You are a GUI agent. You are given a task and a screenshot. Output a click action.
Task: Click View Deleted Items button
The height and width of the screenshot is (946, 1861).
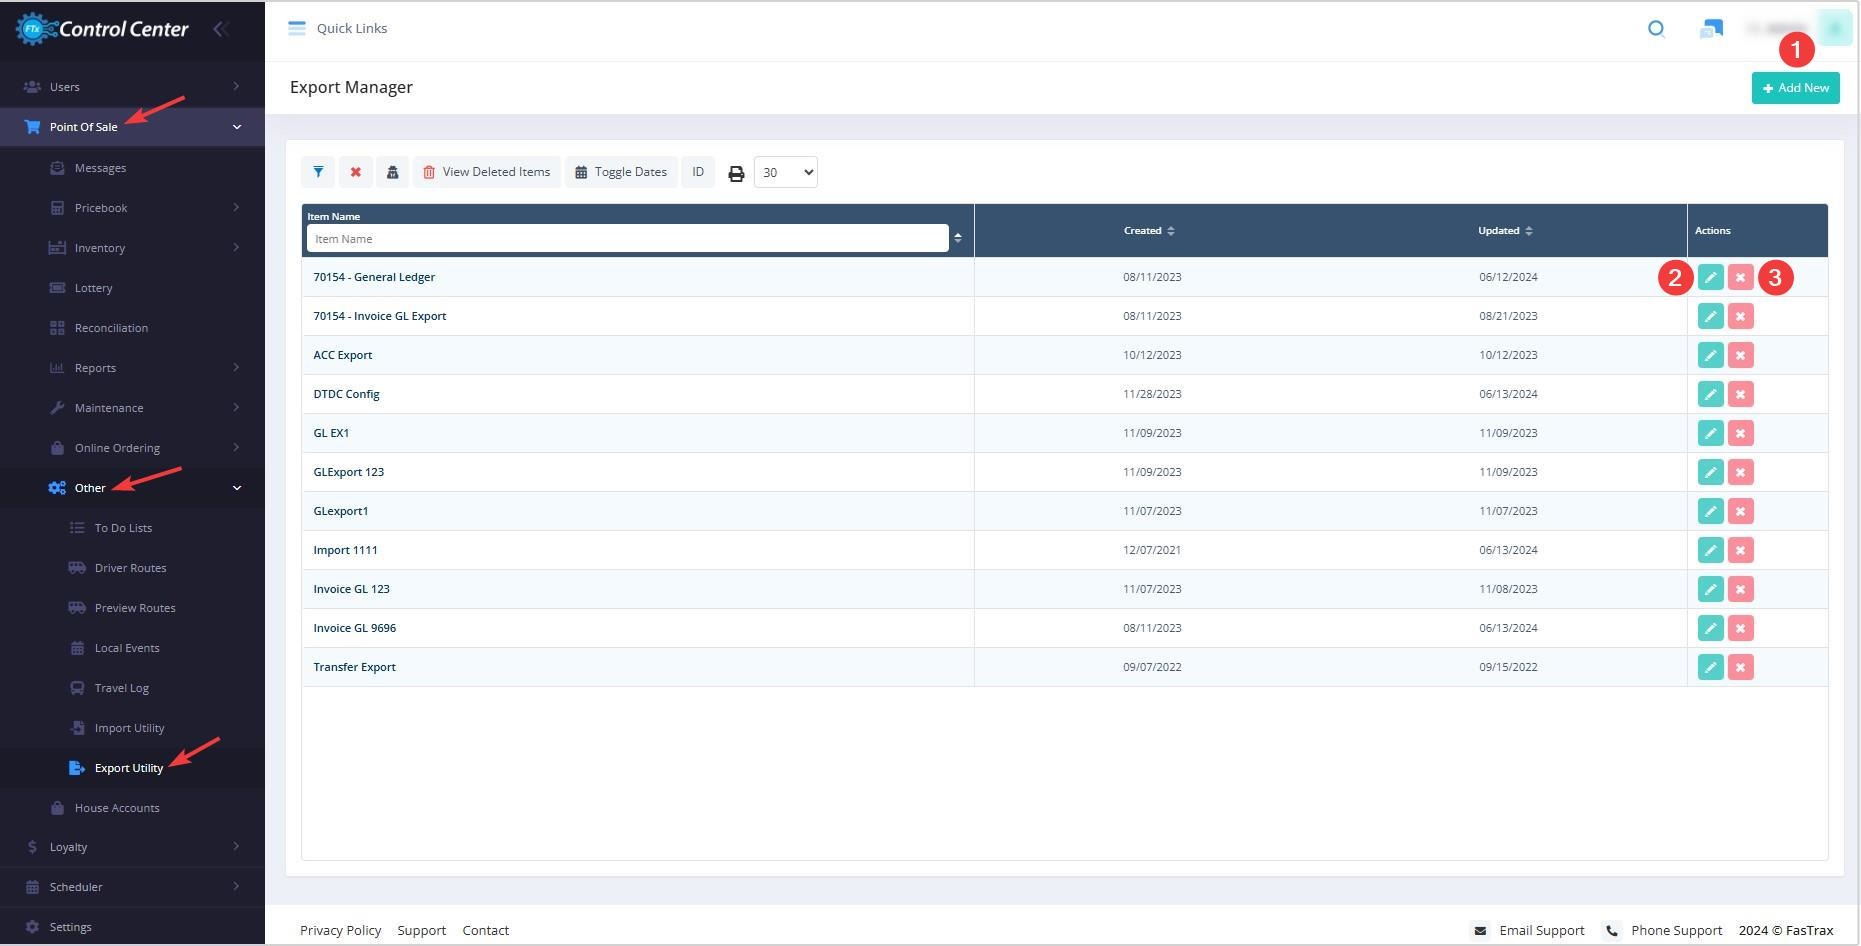pos(487,172)
